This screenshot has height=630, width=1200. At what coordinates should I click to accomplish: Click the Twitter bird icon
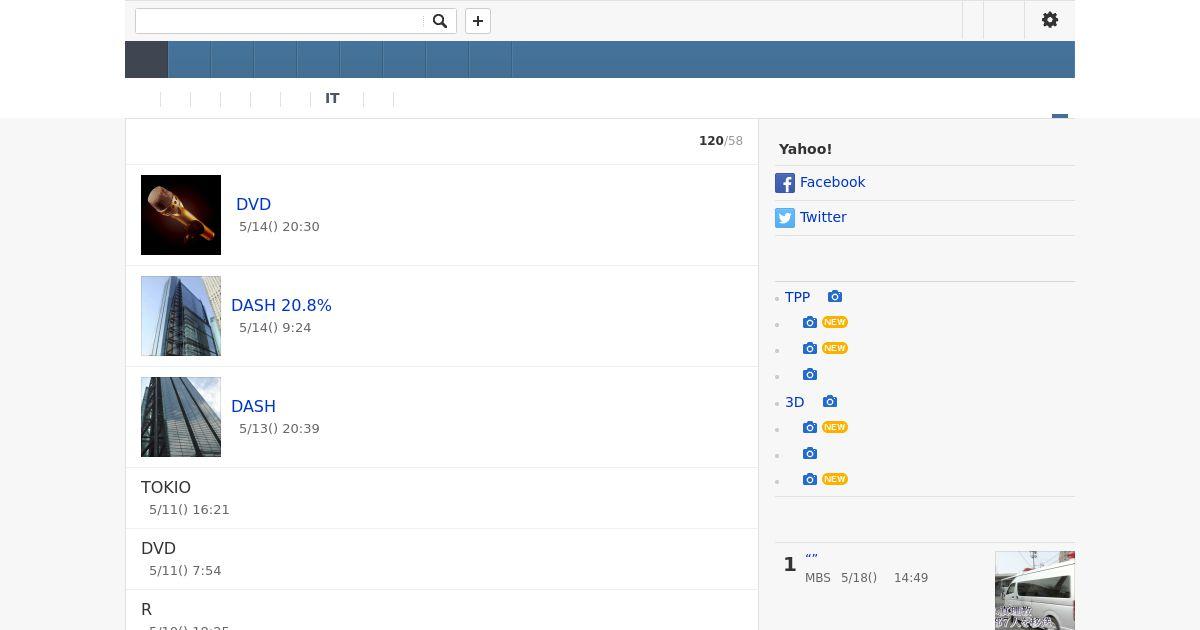click(785, 218)
